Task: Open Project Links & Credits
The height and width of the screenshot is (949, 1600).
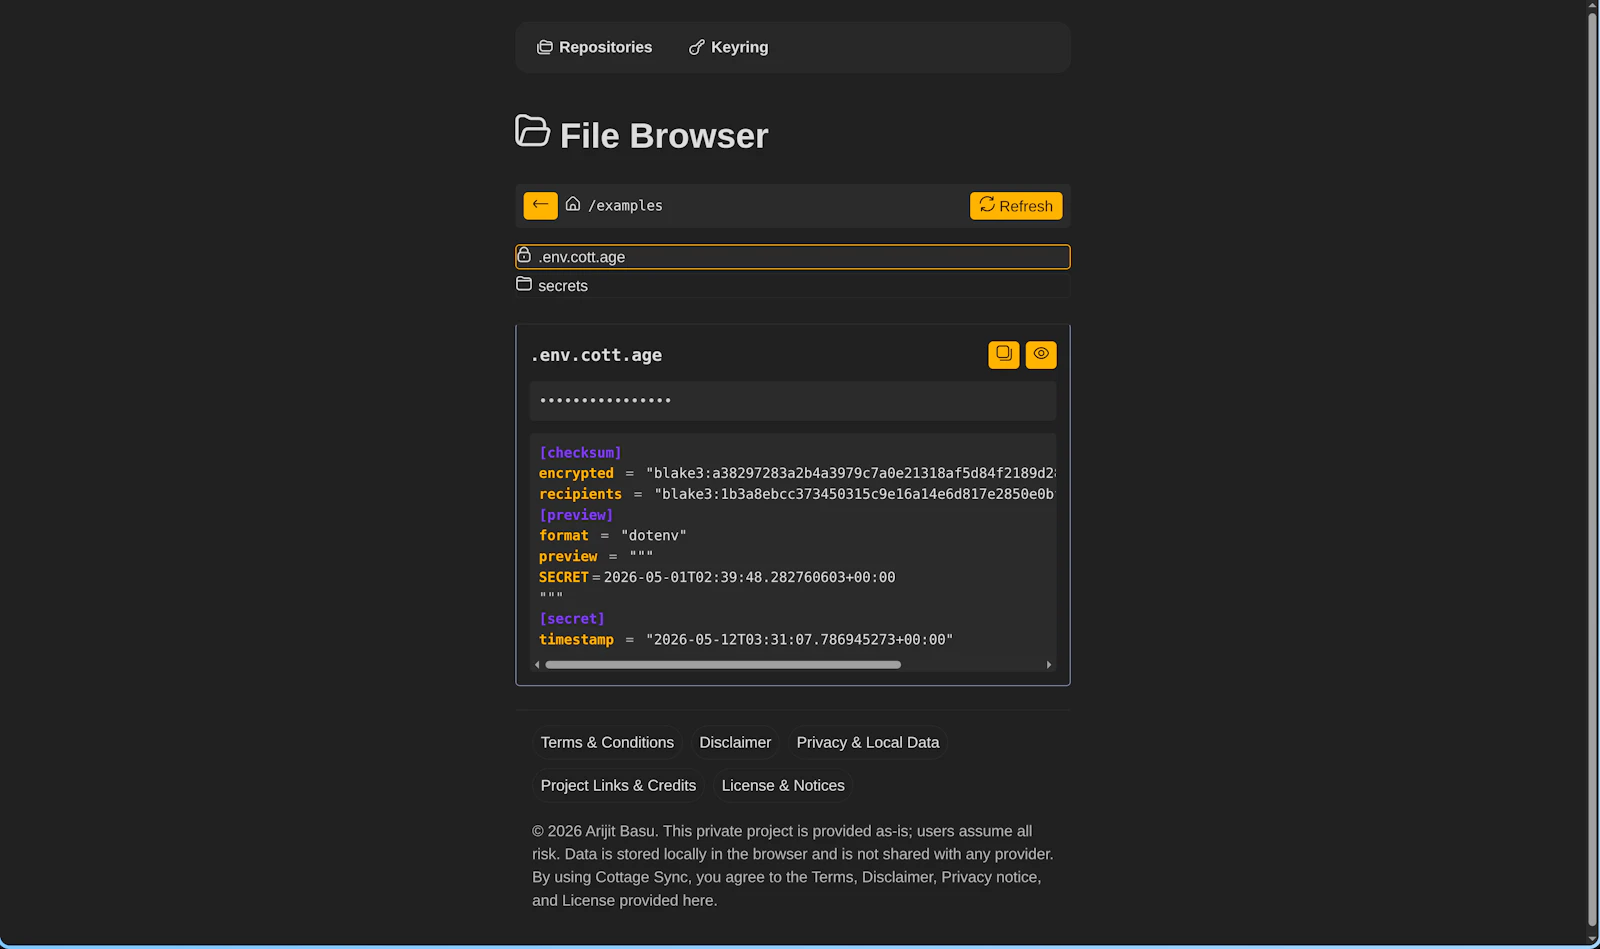Action: 618,786
